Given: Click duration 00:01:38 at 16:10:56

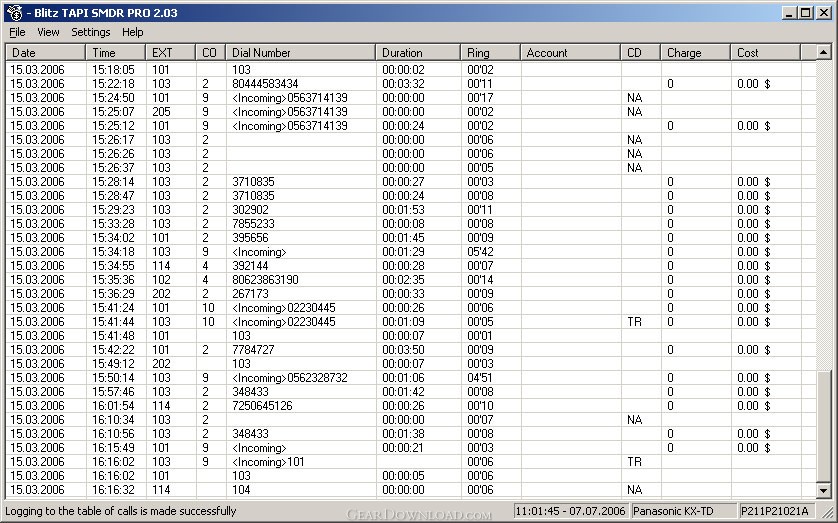Looking at the screenshot, I should pos(403,434).
